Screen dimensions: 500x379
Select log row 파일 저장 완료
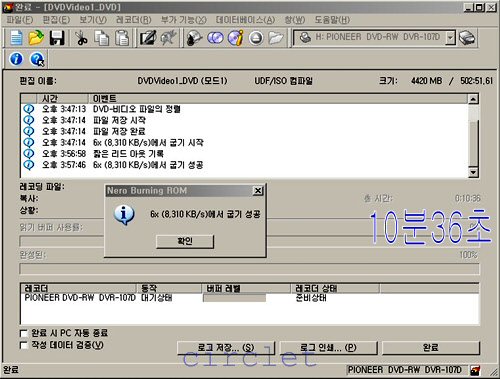click(244, 131)
